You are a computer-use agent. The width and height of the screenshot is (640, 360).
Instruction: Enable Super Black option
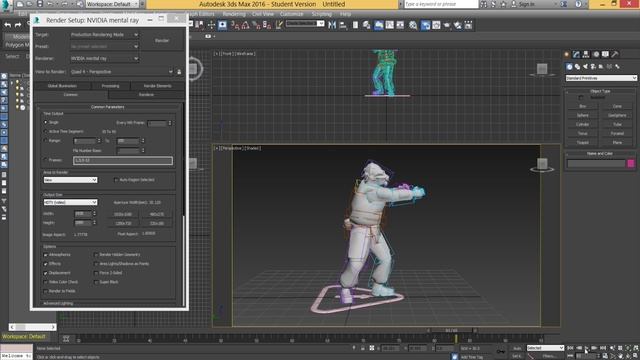(96, 282)
